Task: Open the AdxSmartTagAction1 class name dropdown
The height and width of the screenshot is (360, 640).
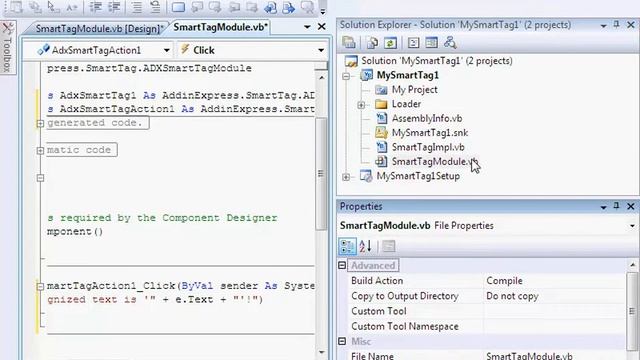Action: (x=167, y=50)
